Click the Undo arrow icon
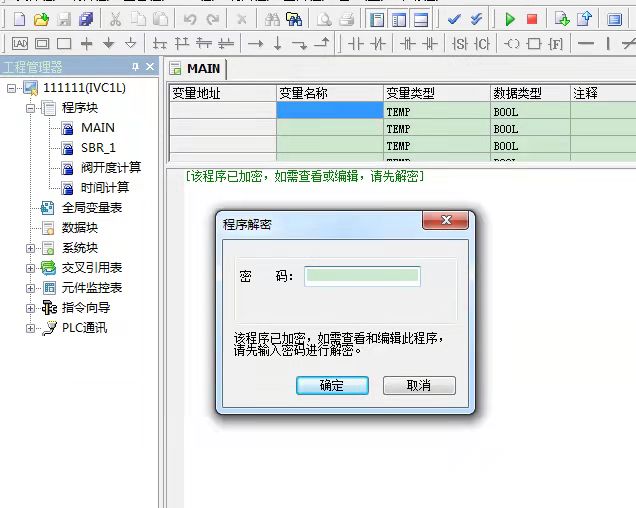 190,19
